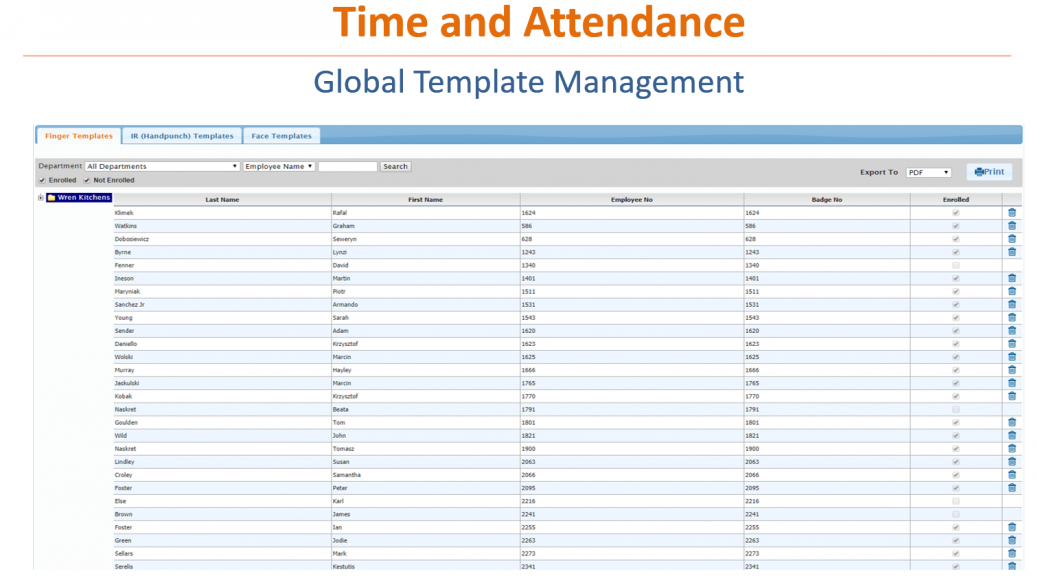This screenshot has width=1038, height=576.
Task: Expand the Wren Kitchens tree node
Action: (40, 198)
